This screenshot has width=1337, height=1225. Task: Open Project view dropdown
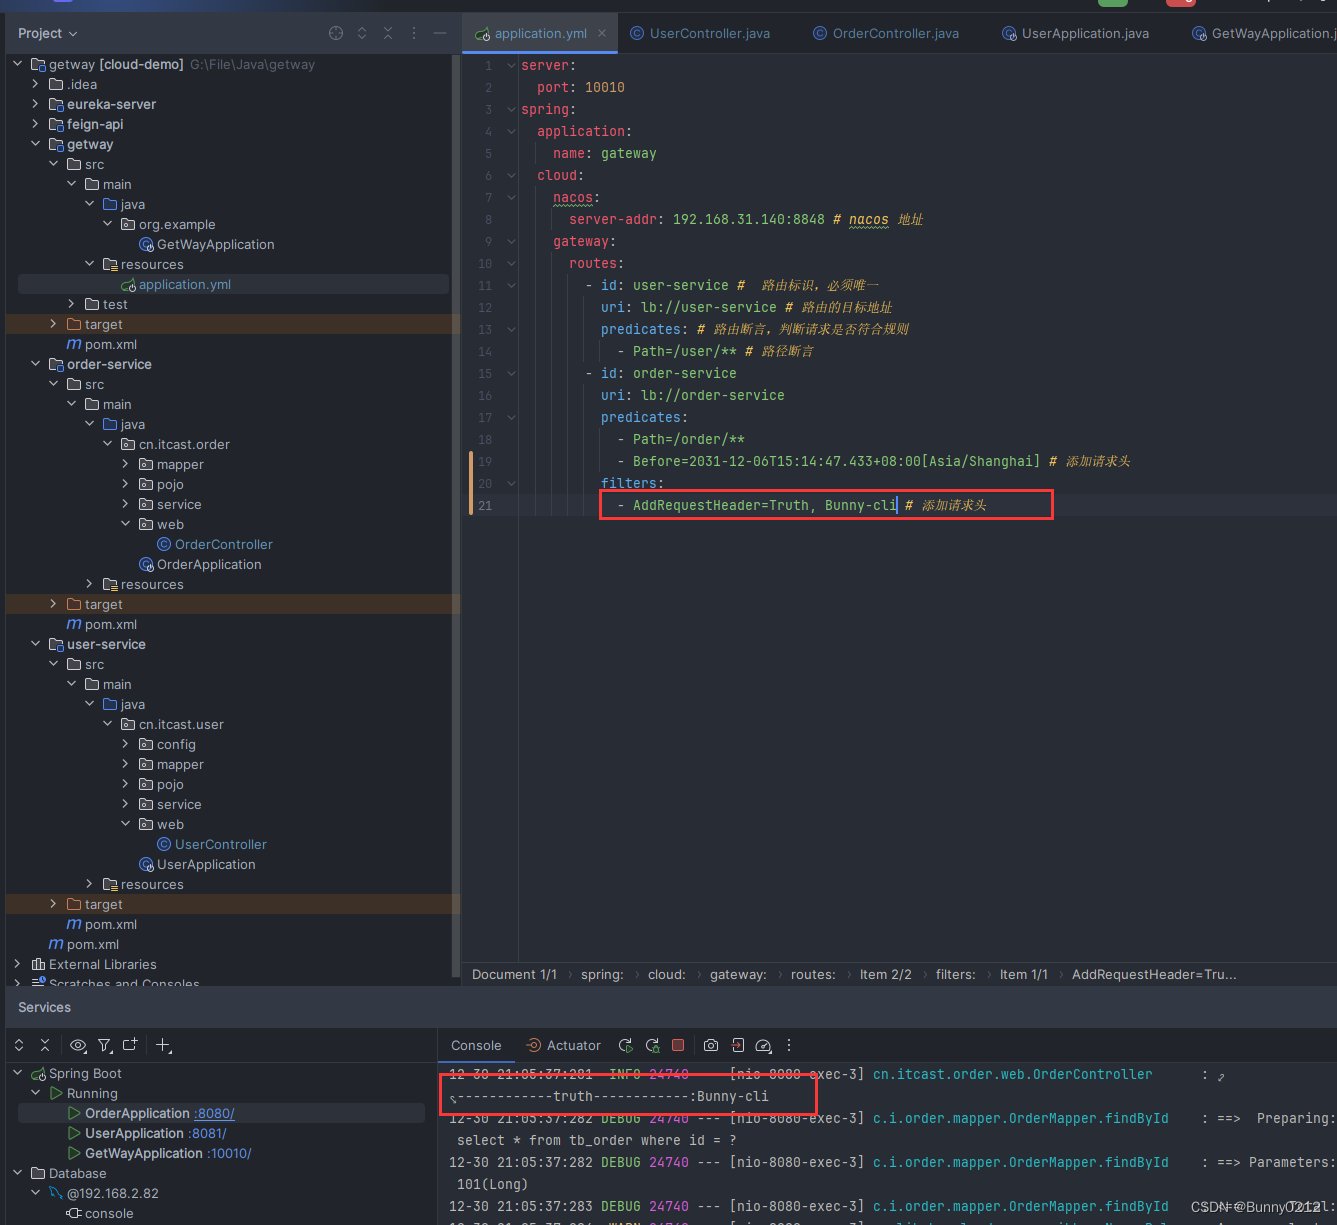(47, 33)
